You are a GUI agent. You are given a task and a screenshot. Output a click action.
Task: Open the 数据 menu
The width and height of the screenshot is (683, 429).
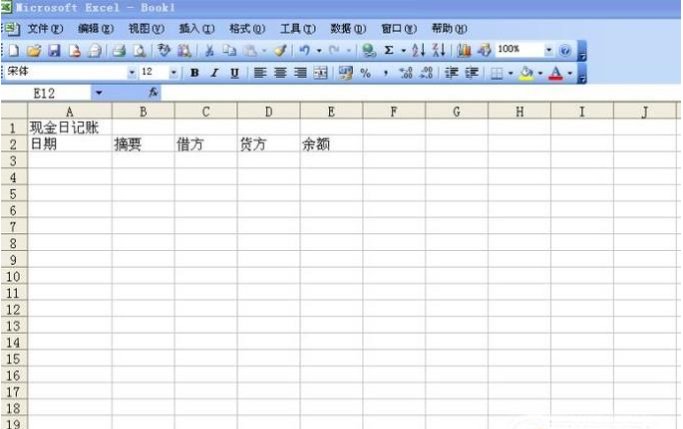tap(348, 29)
